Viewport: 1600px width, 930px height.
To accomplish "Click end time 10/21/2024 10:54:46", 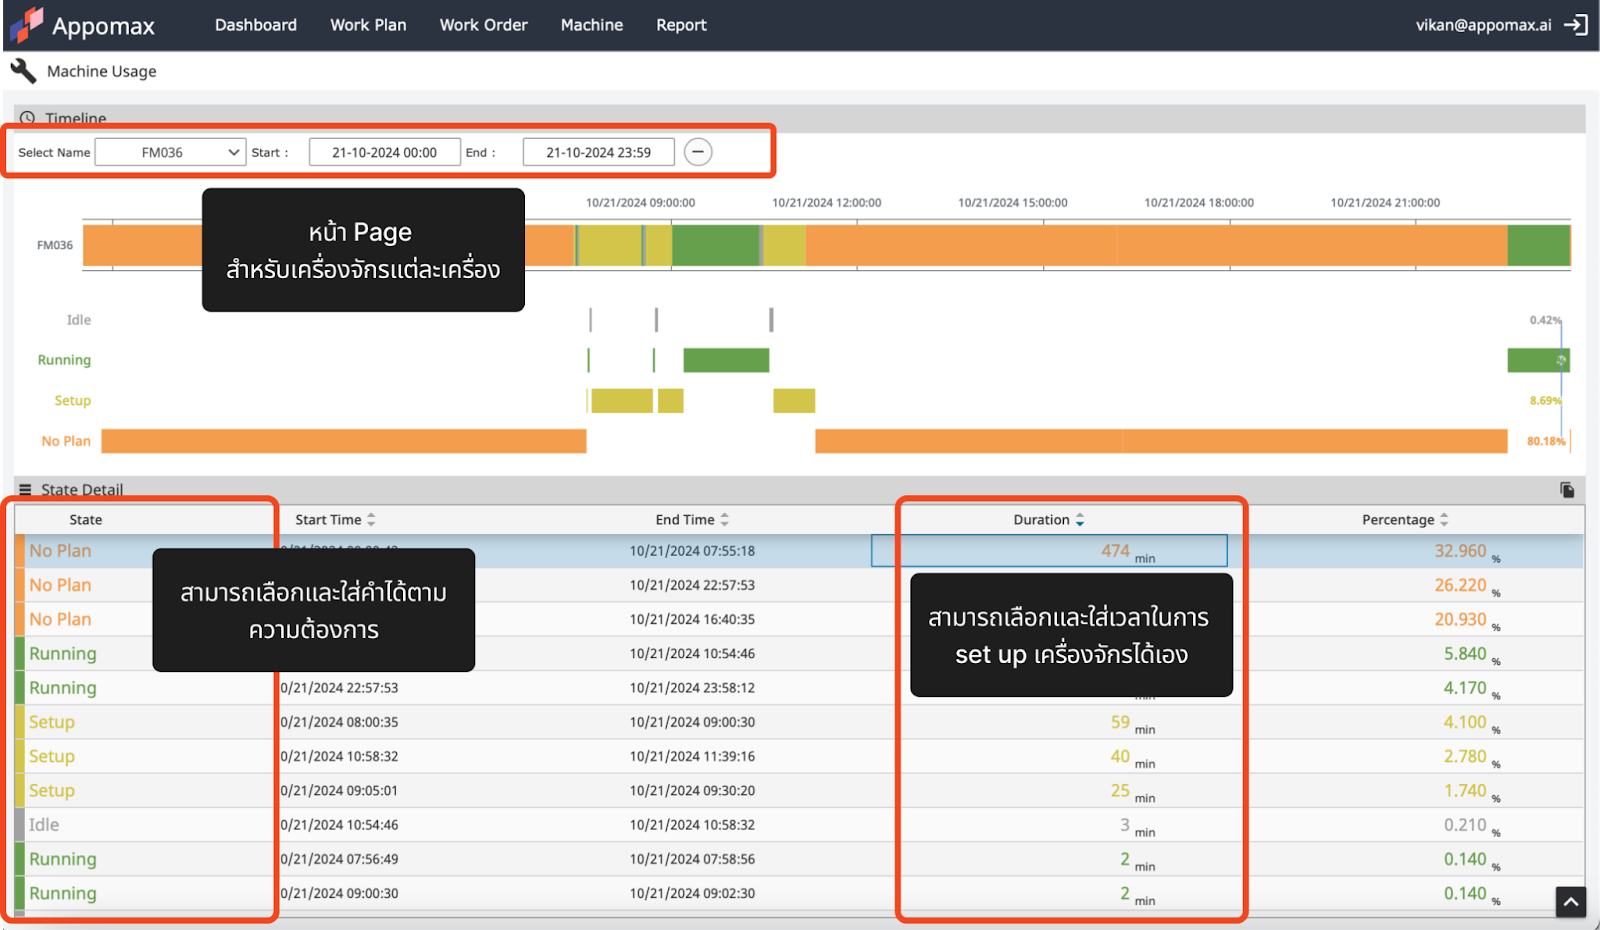I will [692, 654].
